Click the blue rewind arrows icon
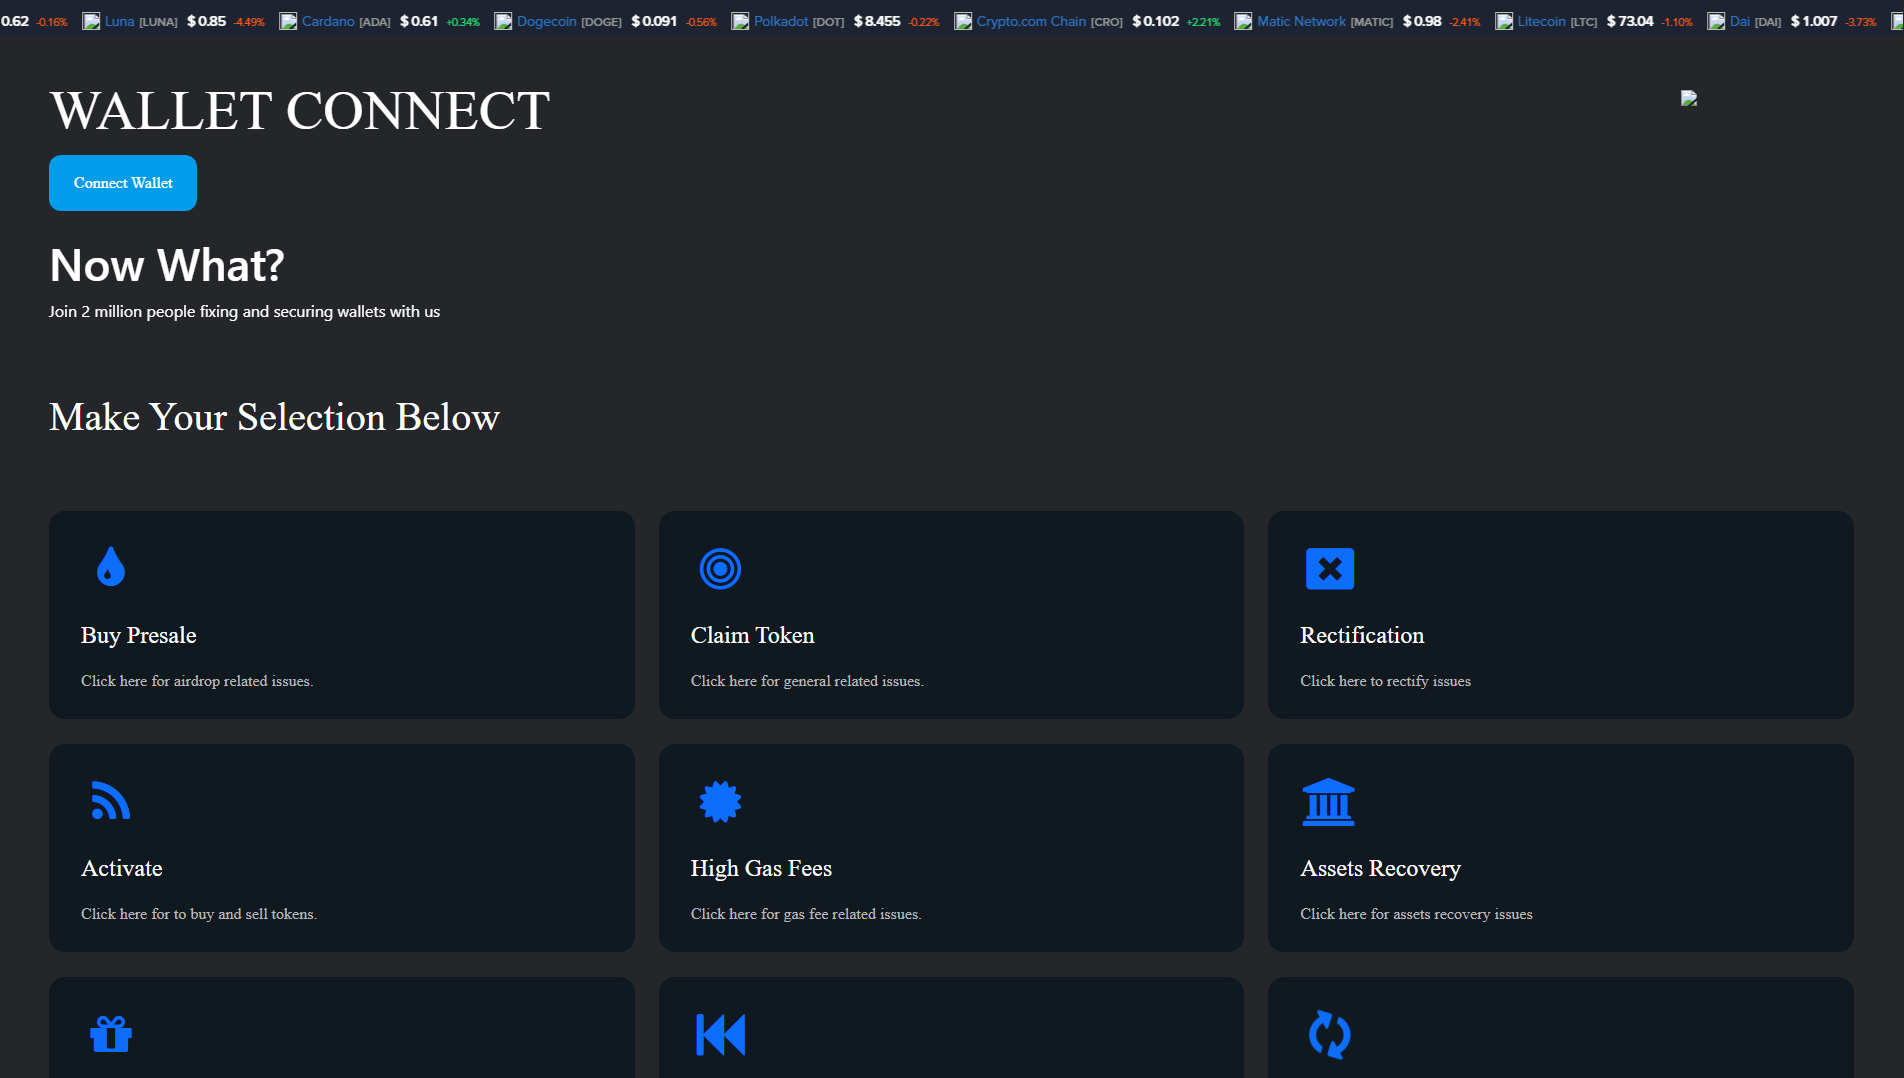 click(x=720, y=1034)
